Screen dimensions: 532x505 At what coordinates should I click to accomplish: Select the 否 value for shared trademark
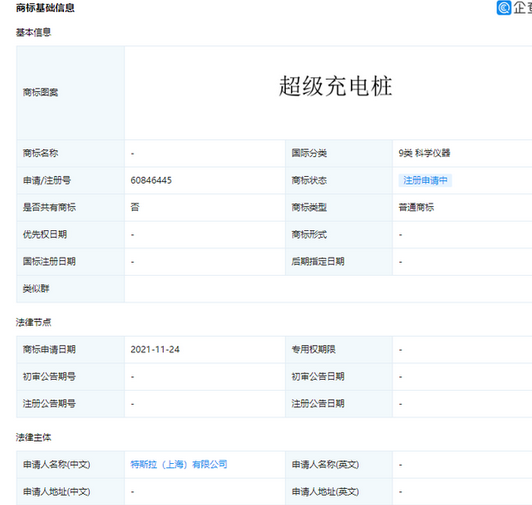click(135, 207)
